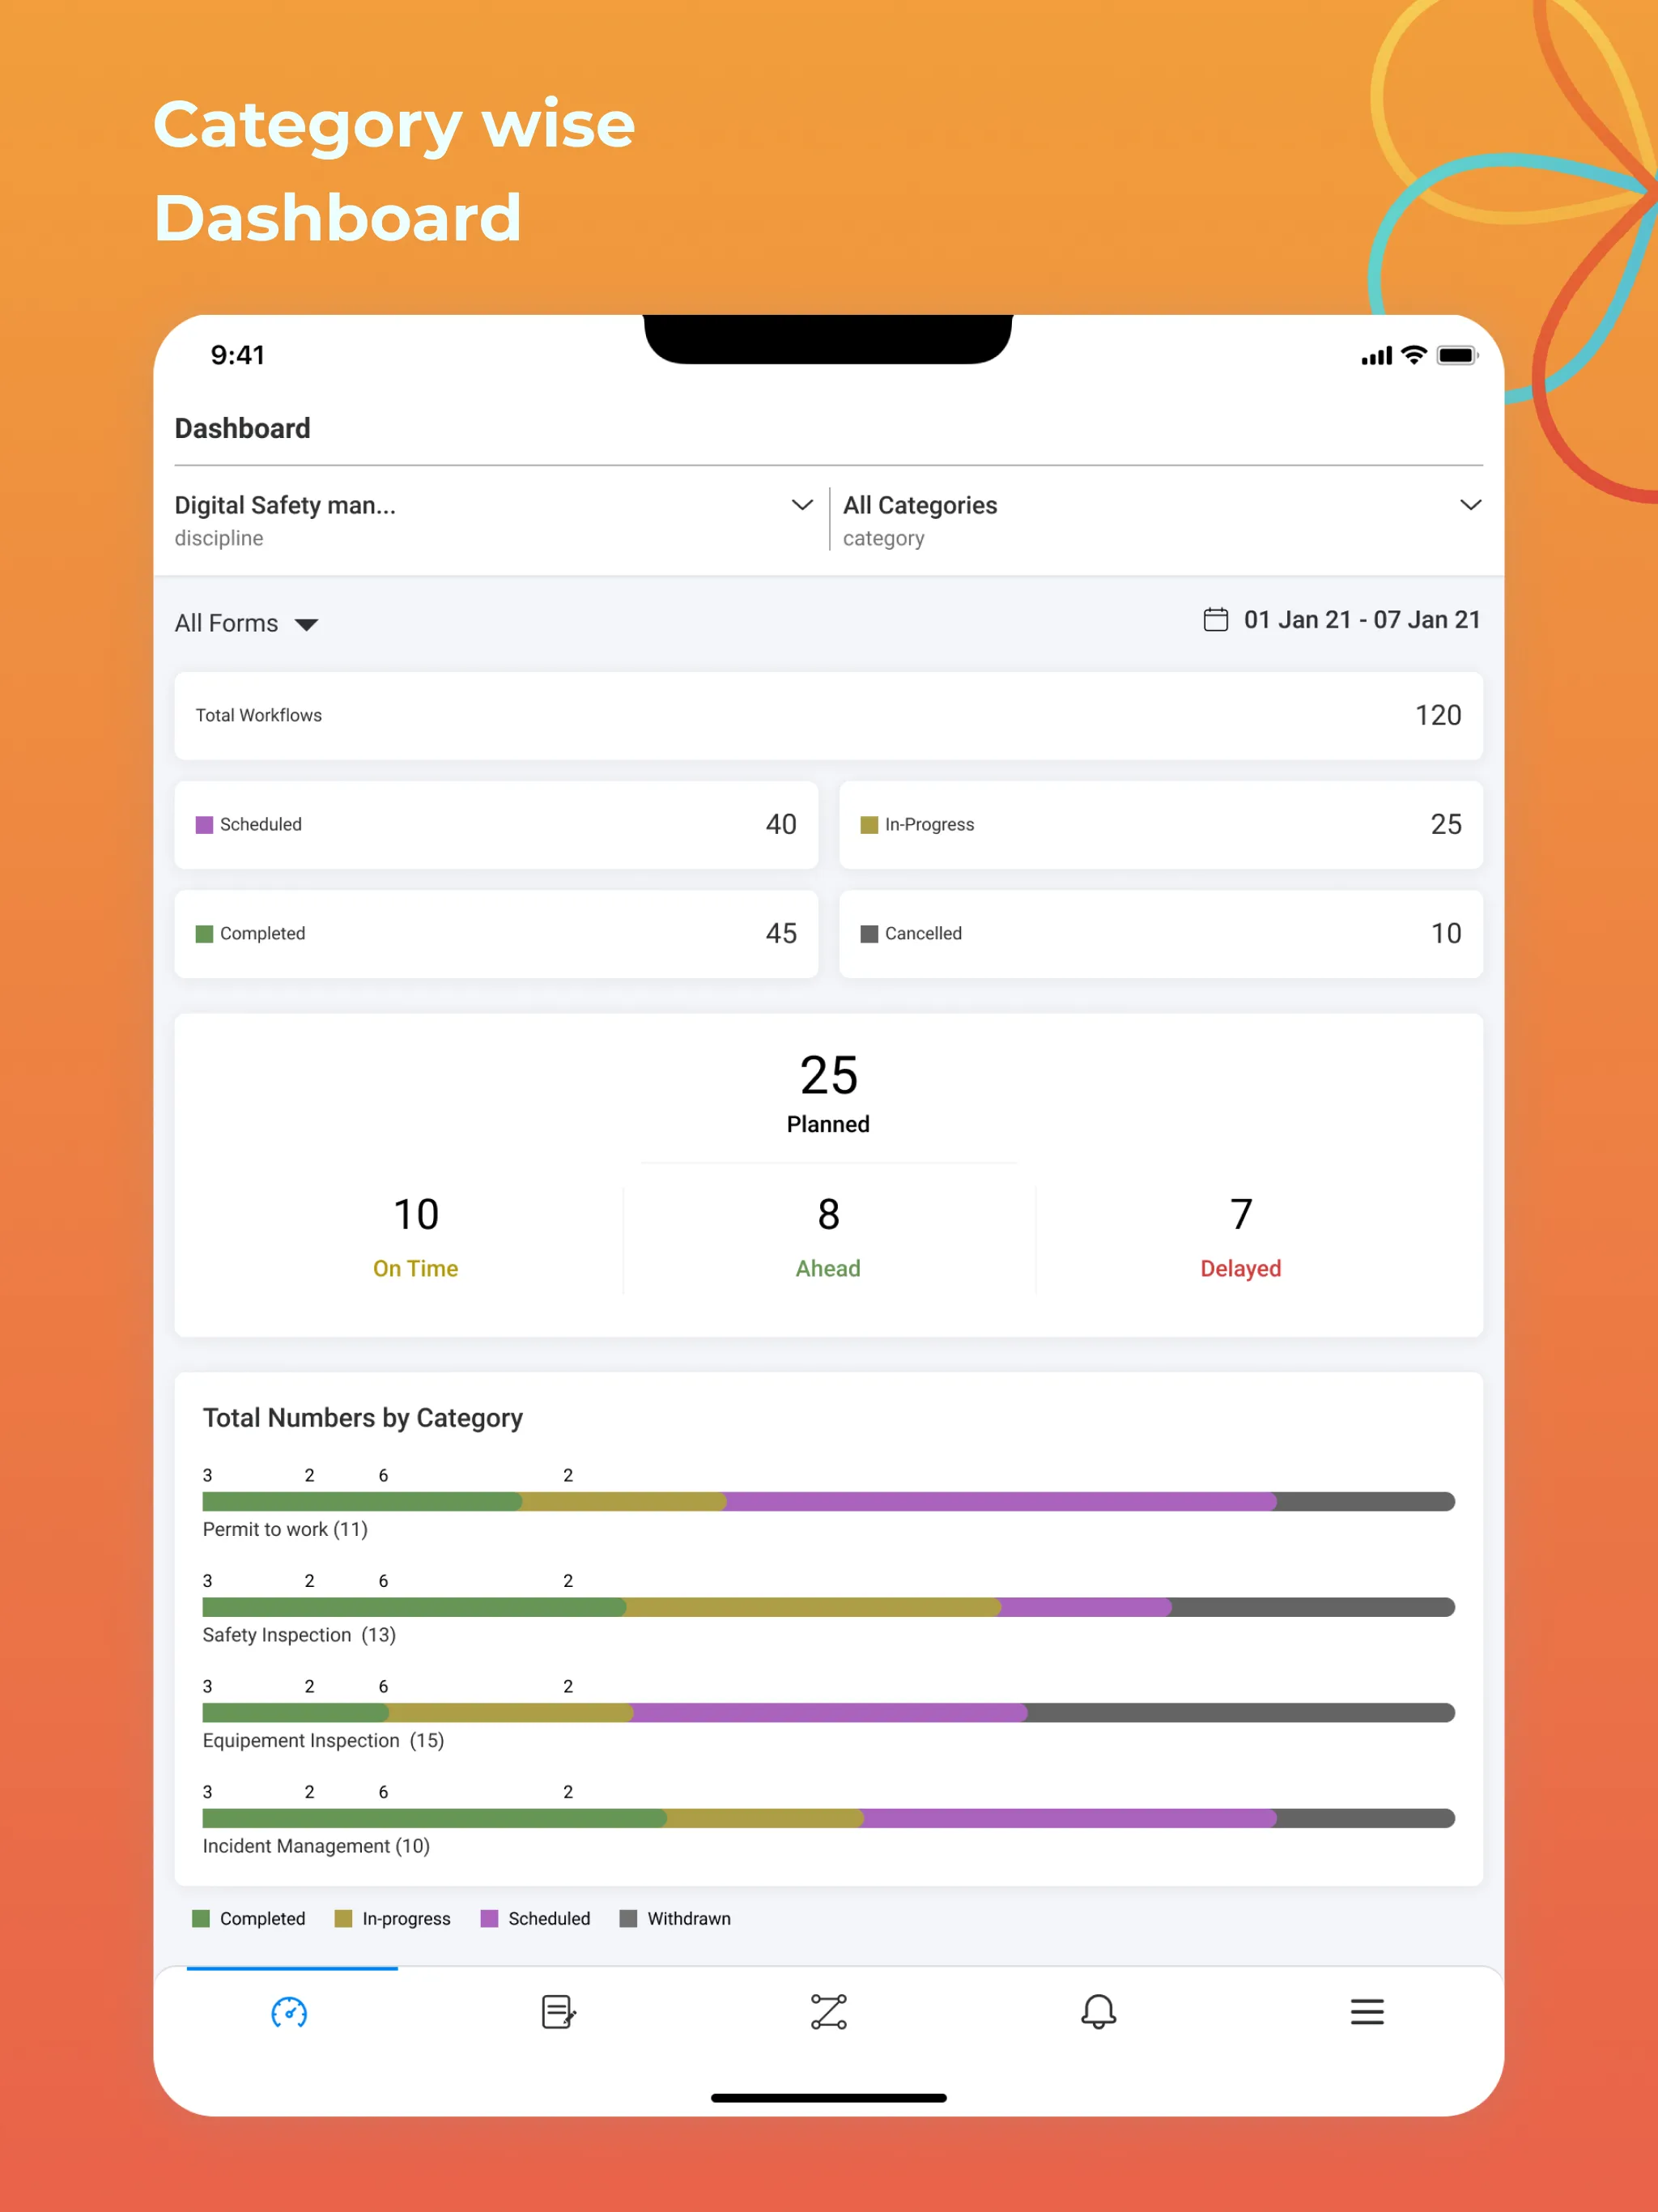Expand the All Forms filter dropdown

point(249,623)
